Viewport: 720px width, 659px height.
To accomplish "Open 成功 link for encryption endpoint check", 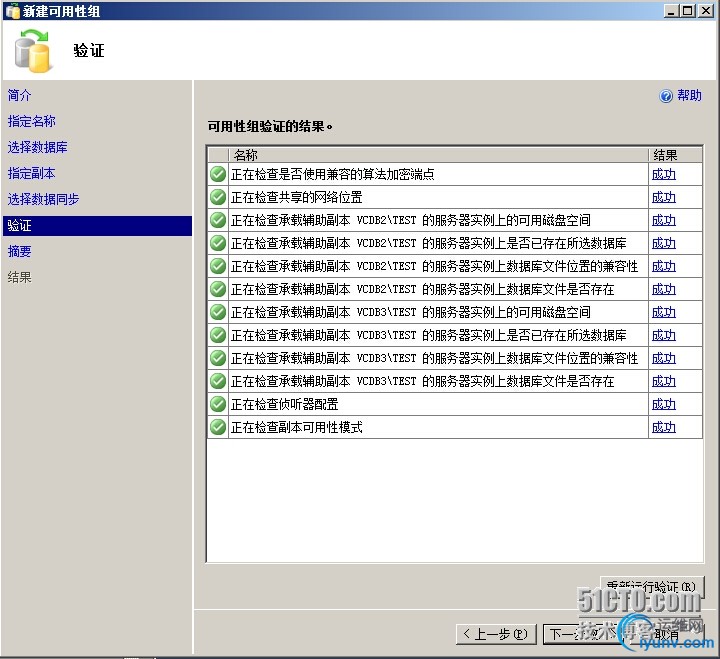I will point(664,175).
